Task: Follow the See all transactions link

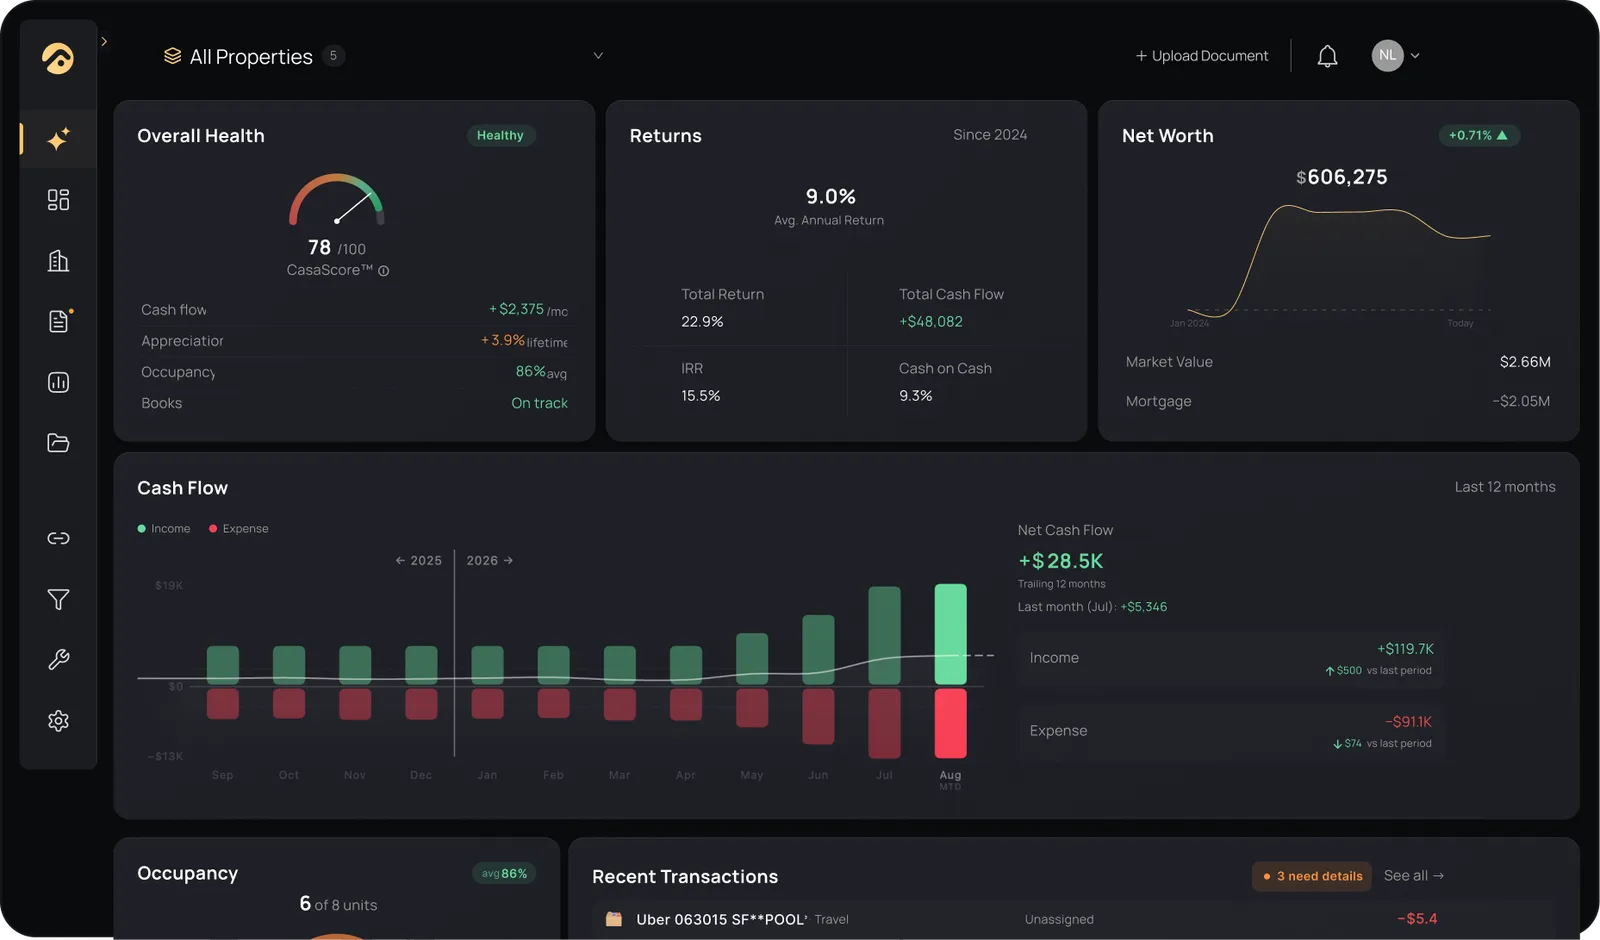Action: tap(1414, 876)
